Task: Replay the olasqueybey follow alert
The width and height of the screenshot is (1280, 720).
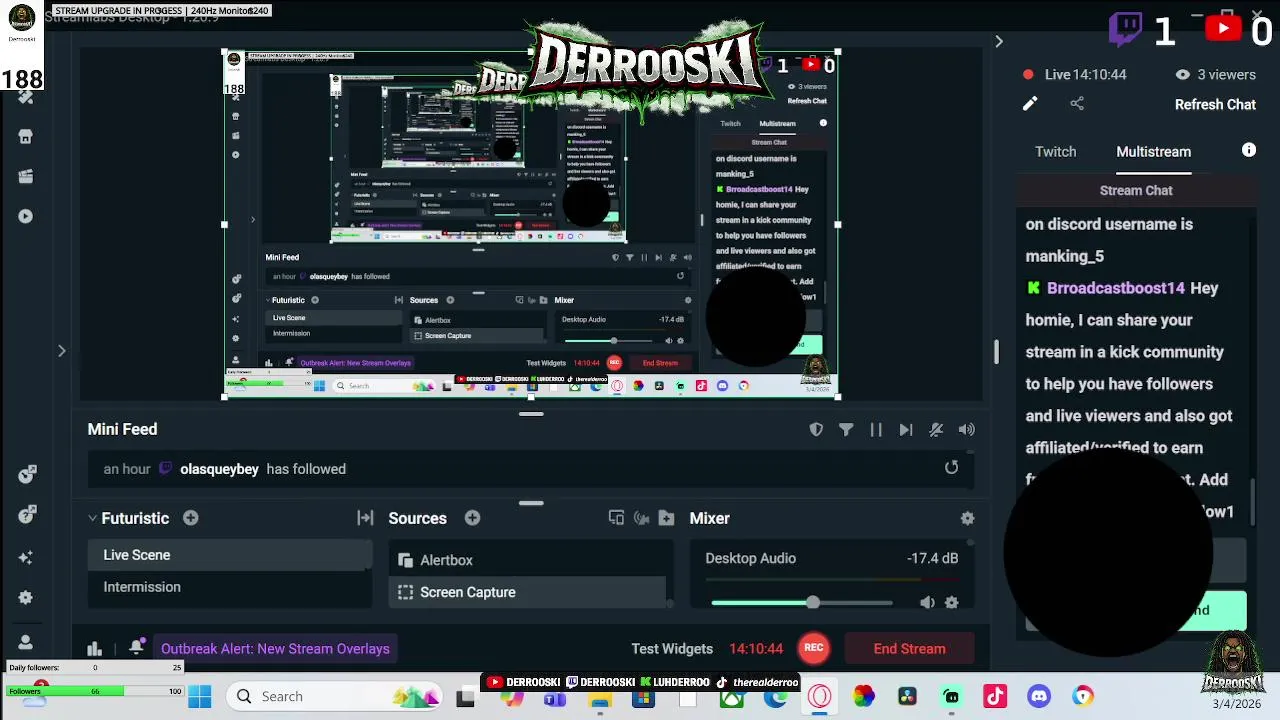Action: (x=951, y=468)
